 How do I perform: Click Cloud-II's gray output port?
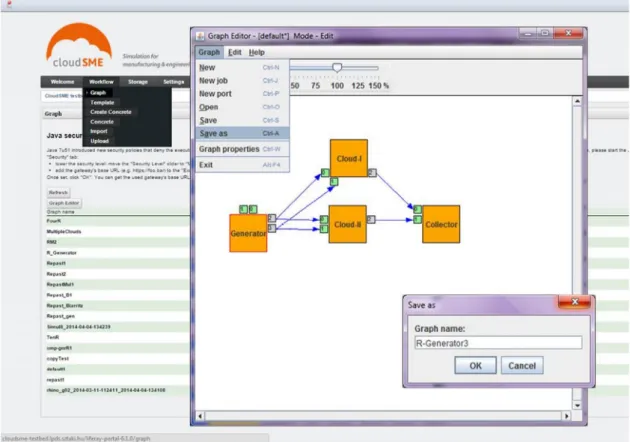pos(371,219)
